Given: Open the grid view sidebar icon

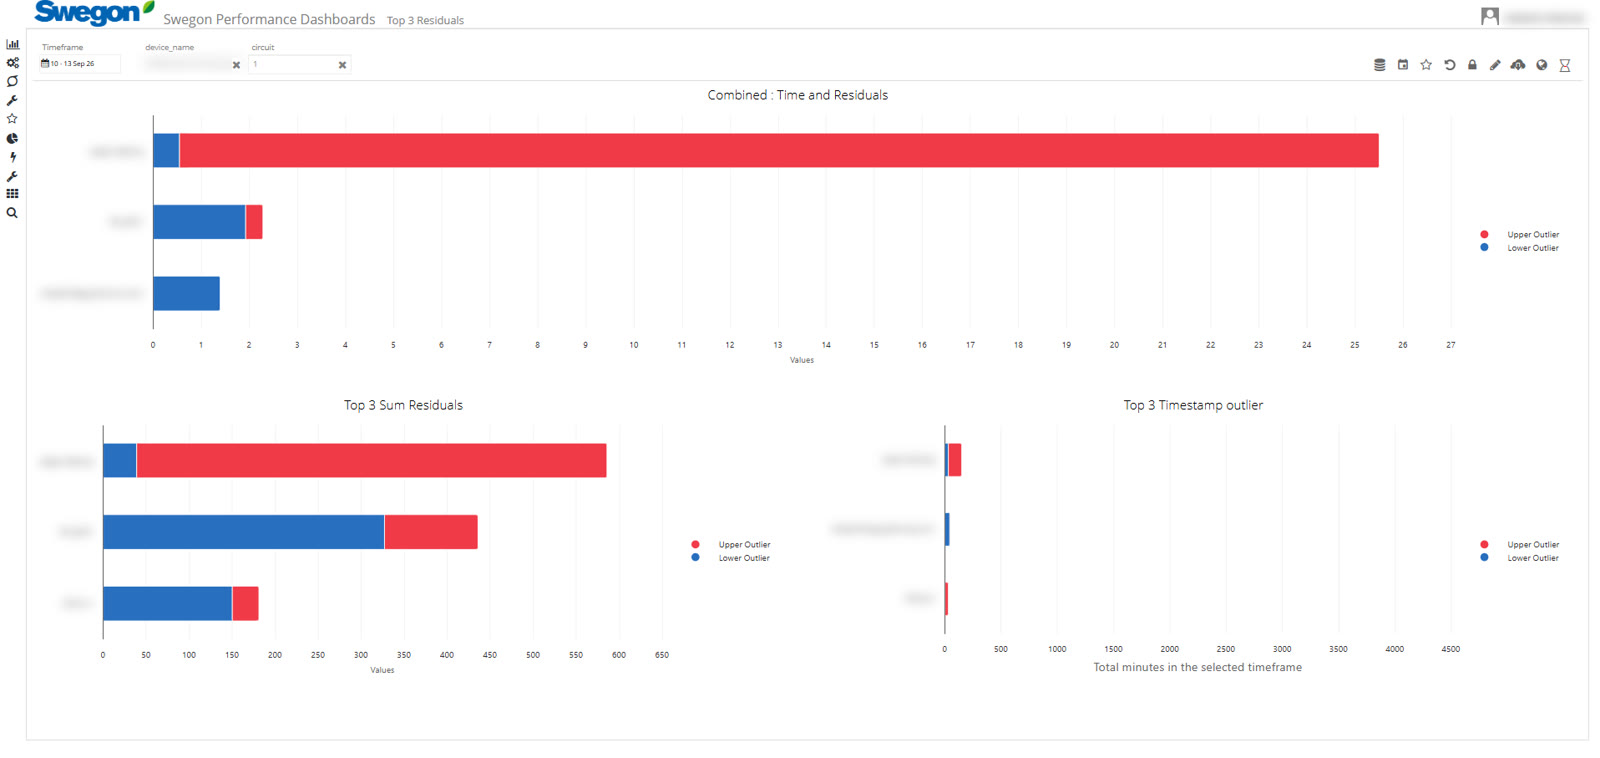Looking at the screenshot, I should click(x=12, y=194).
